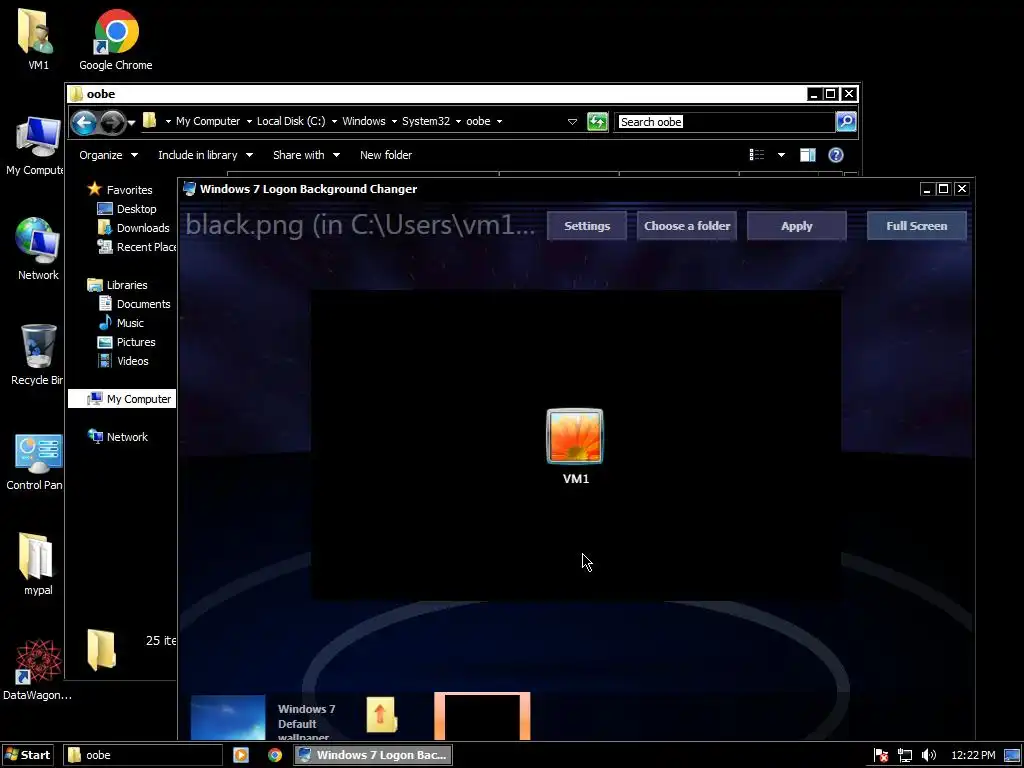Expand the dropdown arrow after My Computer breadcrumb
This screenshot has height=768, width=1024.
click(x=249, y=121)
